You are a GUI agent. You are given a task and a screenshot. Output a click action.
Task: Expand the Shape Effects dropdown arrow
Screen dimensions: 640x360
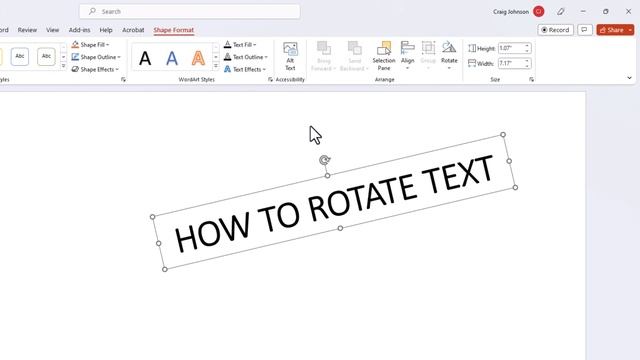pyautogui.click(x=117, y=69)
